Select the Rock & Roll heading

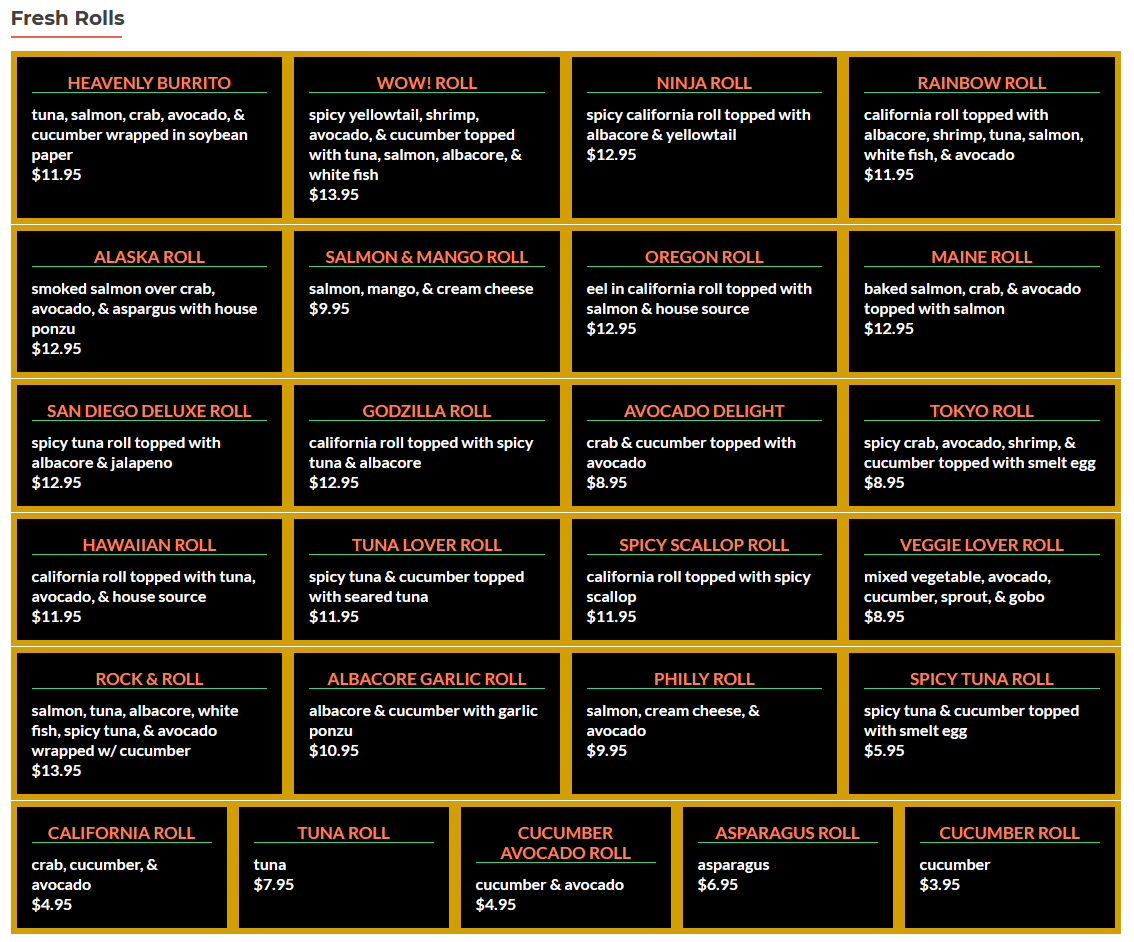pos(149,679)
